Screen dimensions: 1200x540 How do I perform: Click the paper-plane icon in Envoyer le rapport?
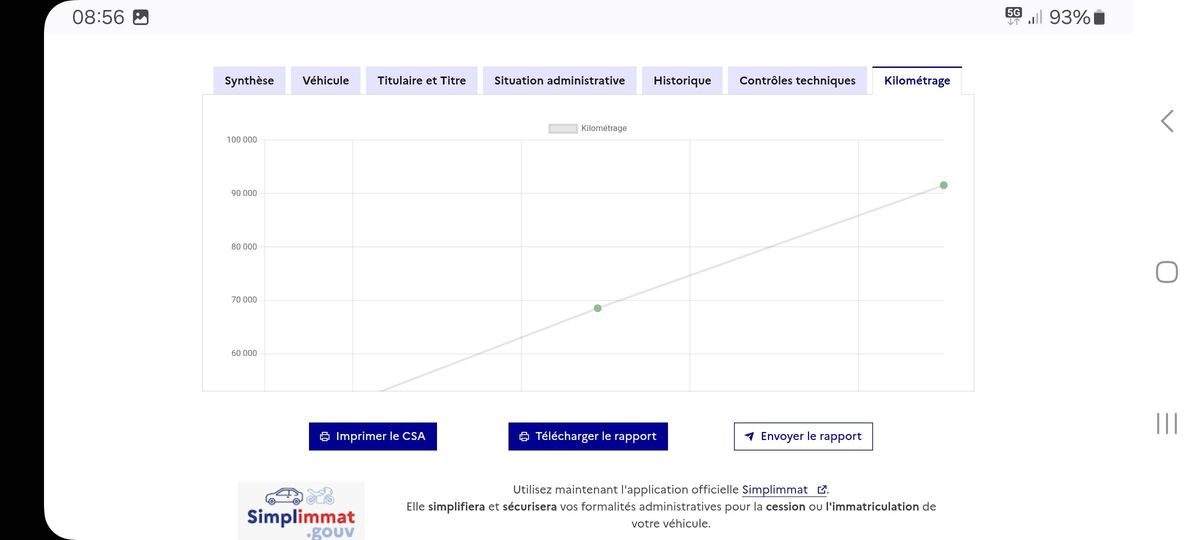[749, 437]
